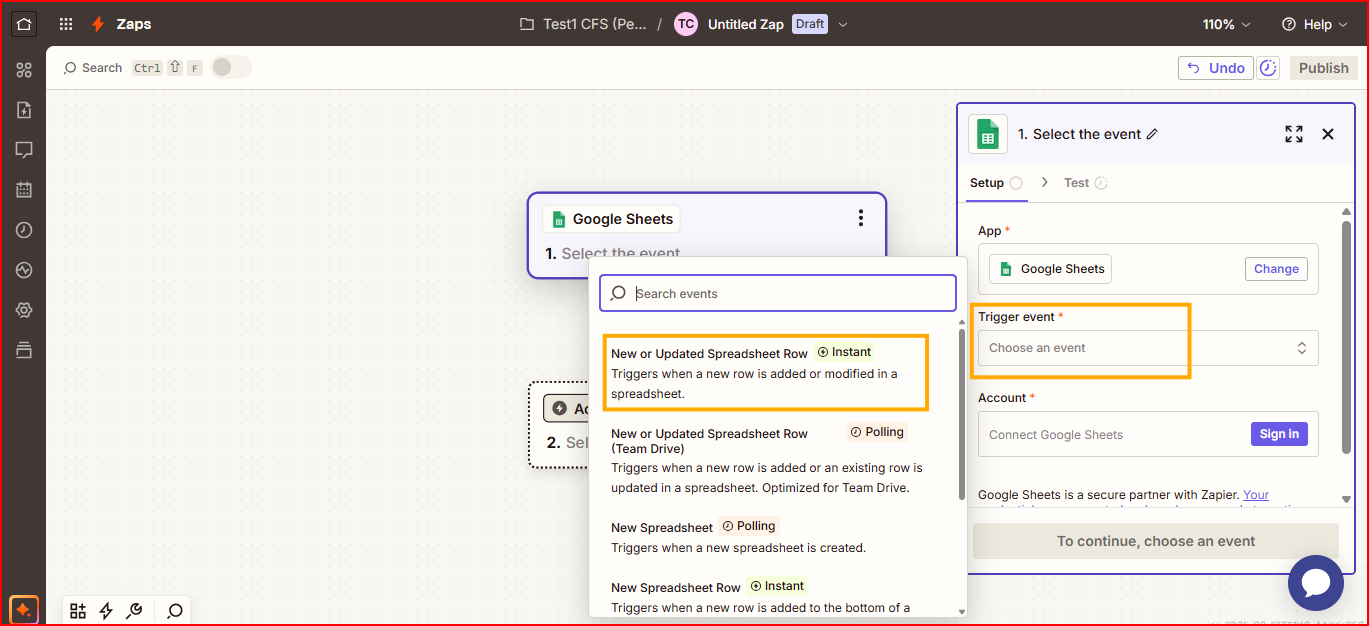
Task: Open the 110% zoom dropdown
Action: tap(1227, 24)
